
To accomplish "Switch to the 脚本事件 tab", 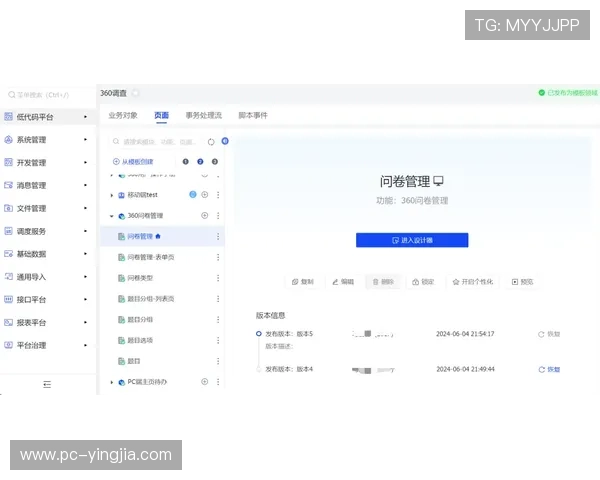I will (x=253, y=115).
